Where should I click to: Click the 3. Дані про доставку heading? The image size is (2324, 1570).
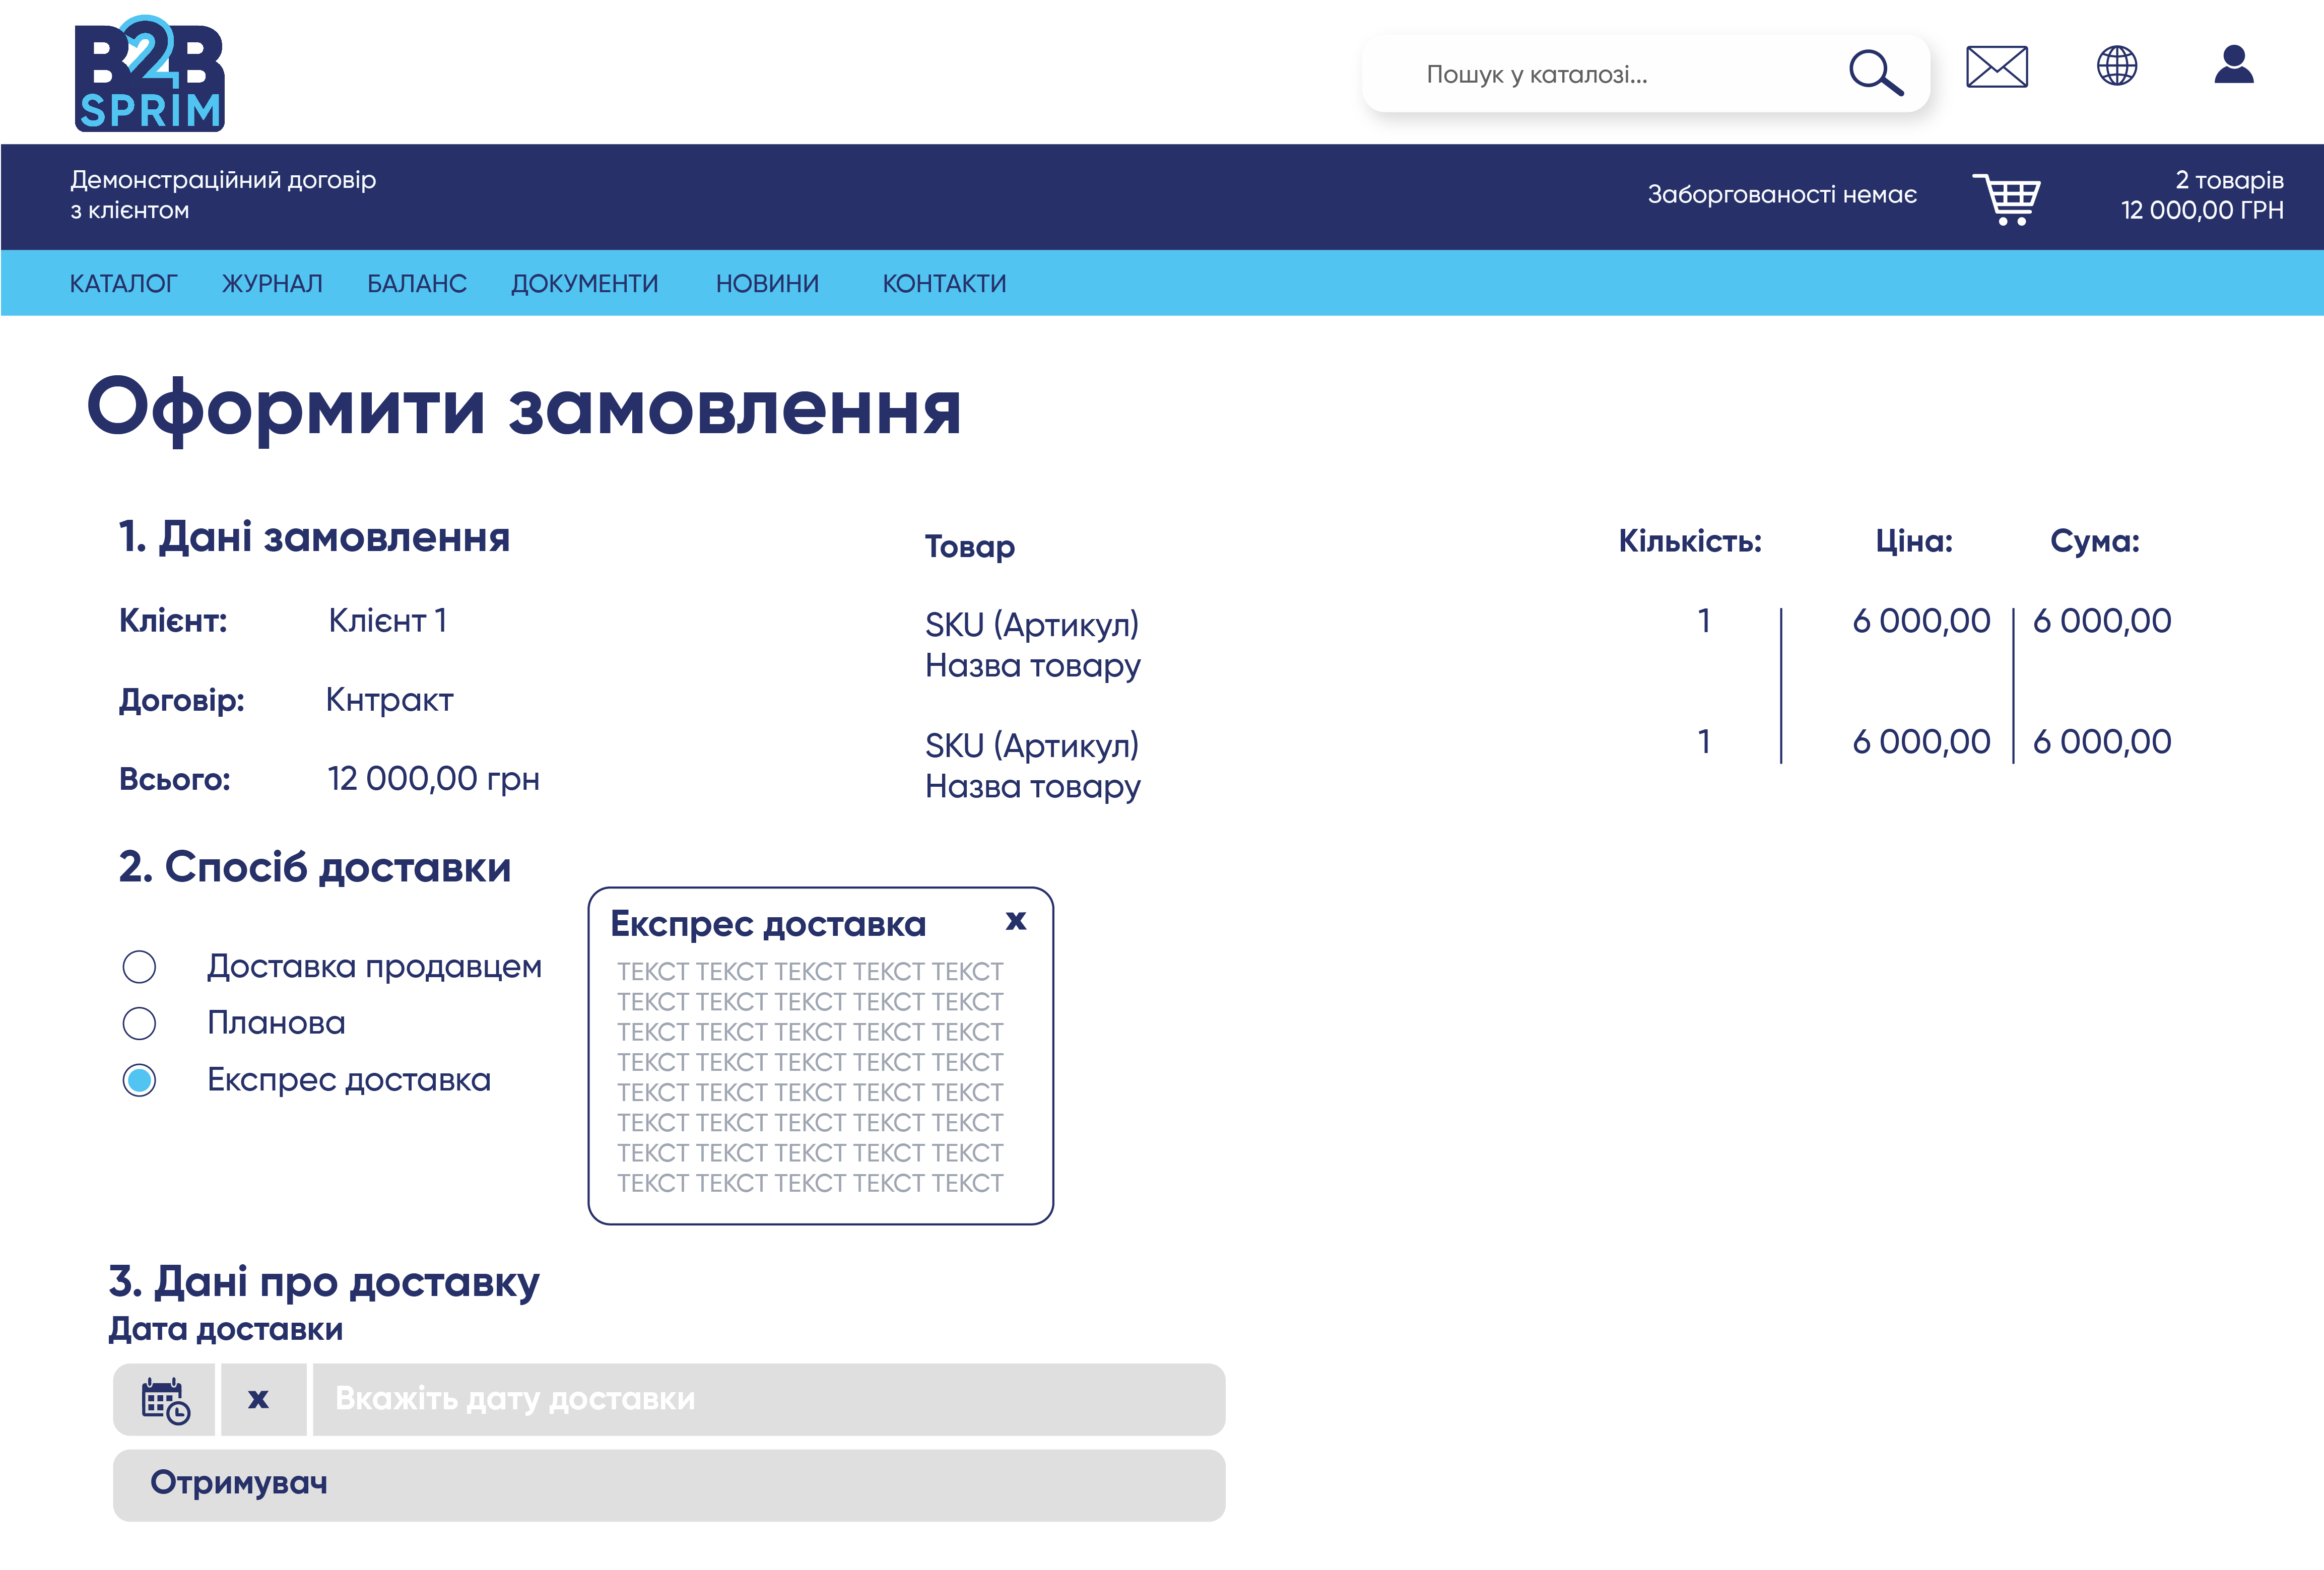click(324, 1282)
